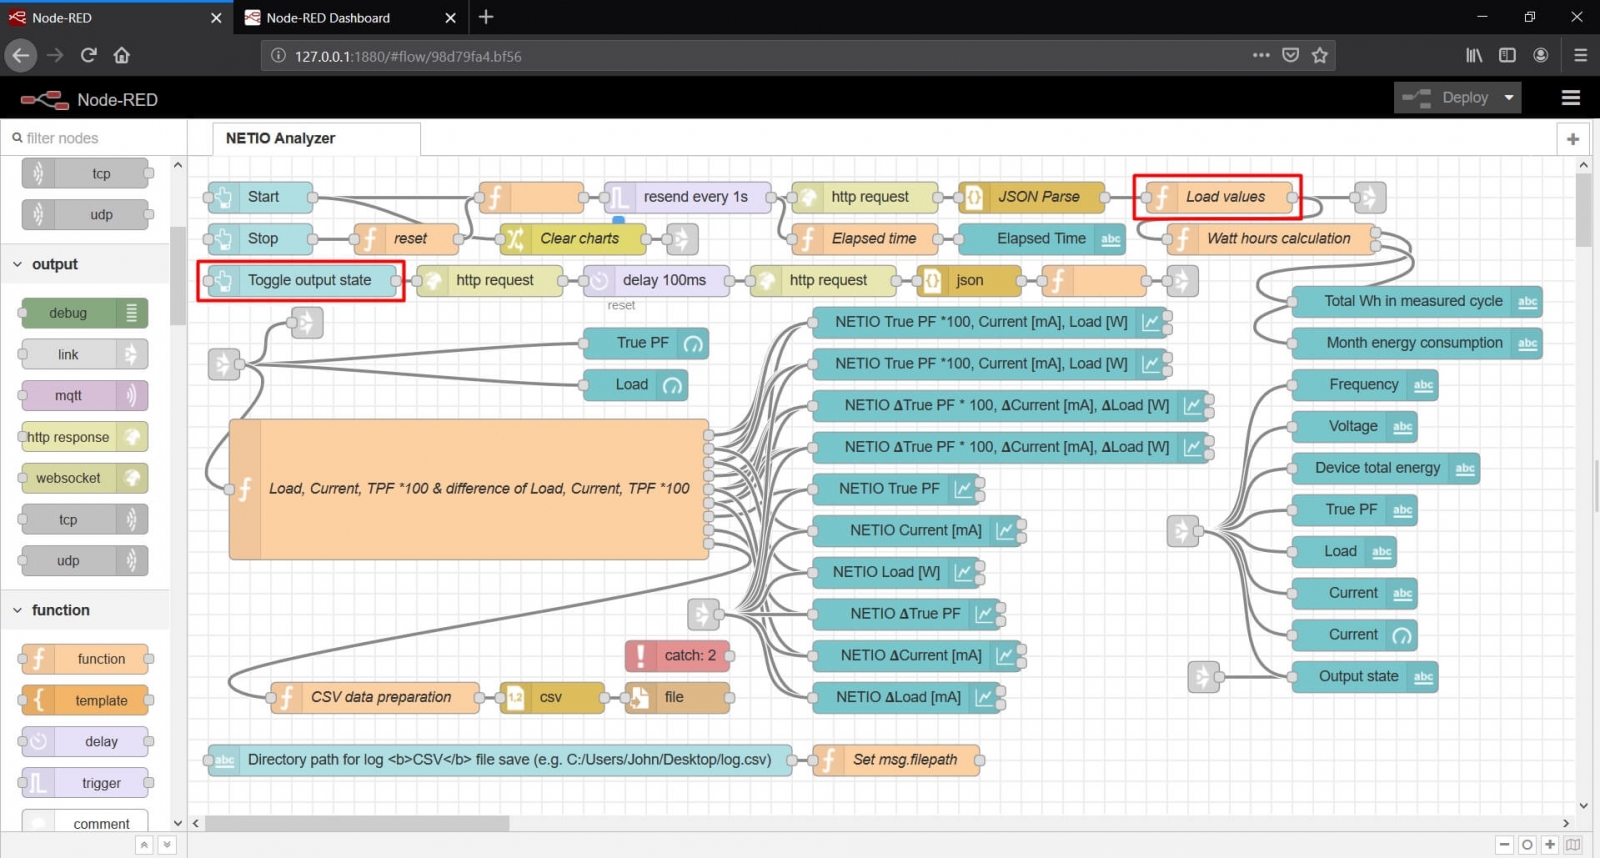Select the csv node in the flow
This screenshot has width=1600, height=858.
click(552, 697)
